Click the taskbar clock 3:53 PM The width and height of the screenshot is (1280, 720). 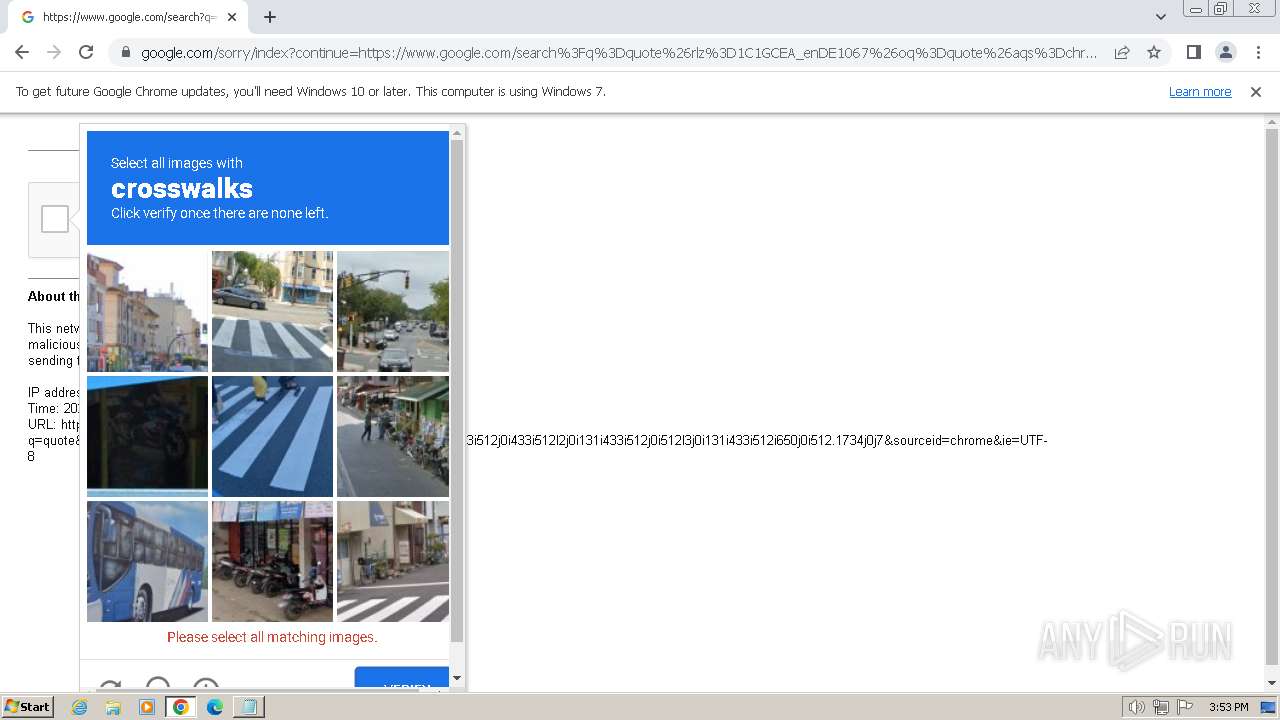point(1228,707)
